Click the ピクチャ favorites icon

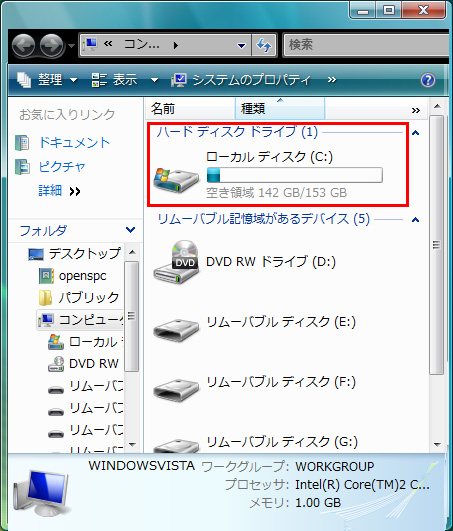pyautogui.click(x=22, y=167)
